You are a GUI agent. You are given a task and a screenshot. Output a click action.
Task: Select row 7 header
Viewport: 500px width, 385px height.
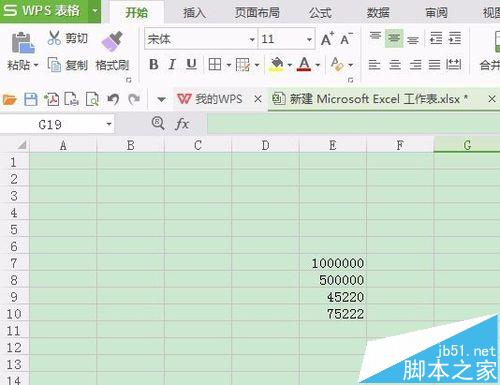point(13,263)
